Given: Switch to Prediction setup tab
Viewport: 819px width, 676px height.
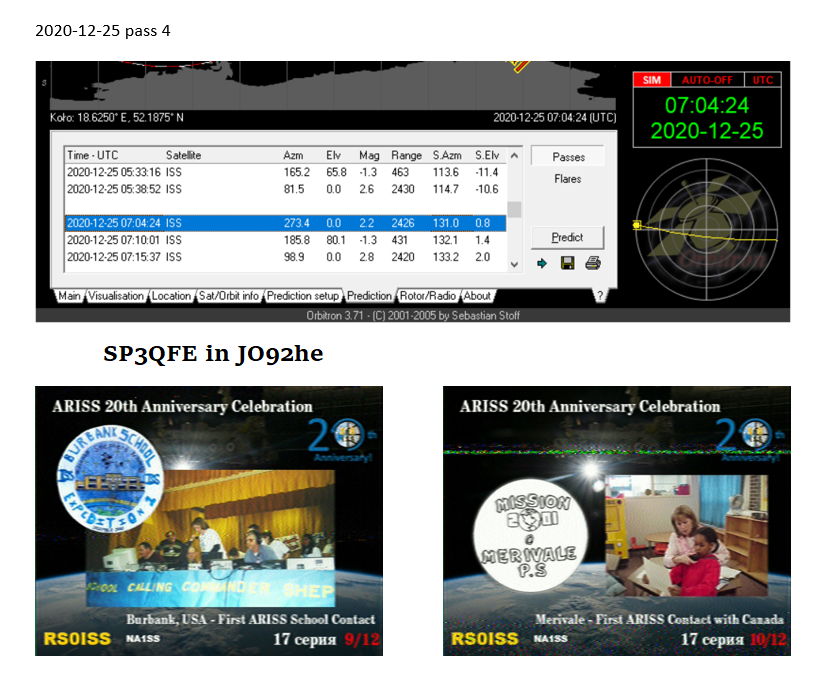Looking at the screenshot, I should (303, 296).
